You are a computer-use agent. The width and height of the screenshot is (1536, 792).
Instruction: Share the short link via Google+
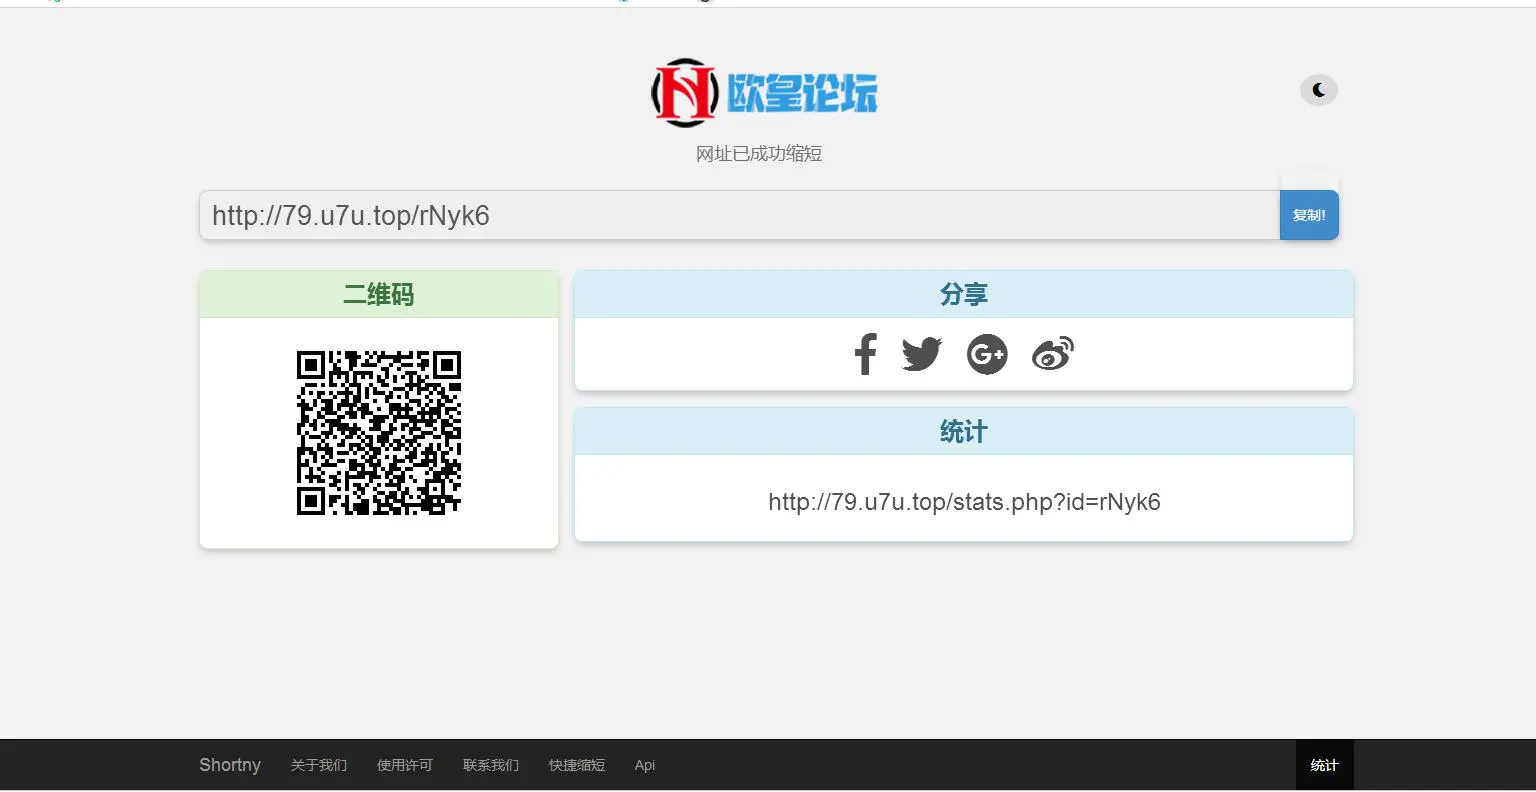[x=987, y=353]
